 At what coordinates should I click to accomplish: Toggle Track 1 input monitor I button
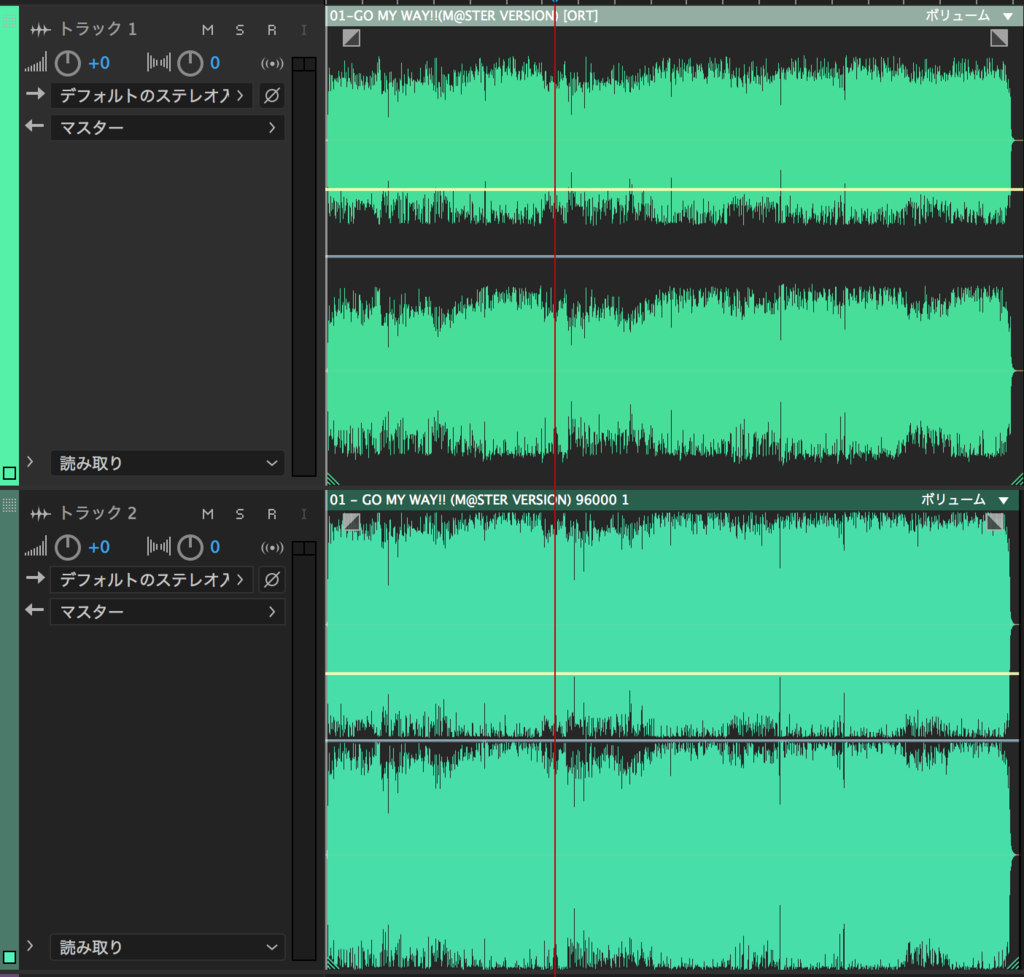pyautogui.click(x=304, y=30)
